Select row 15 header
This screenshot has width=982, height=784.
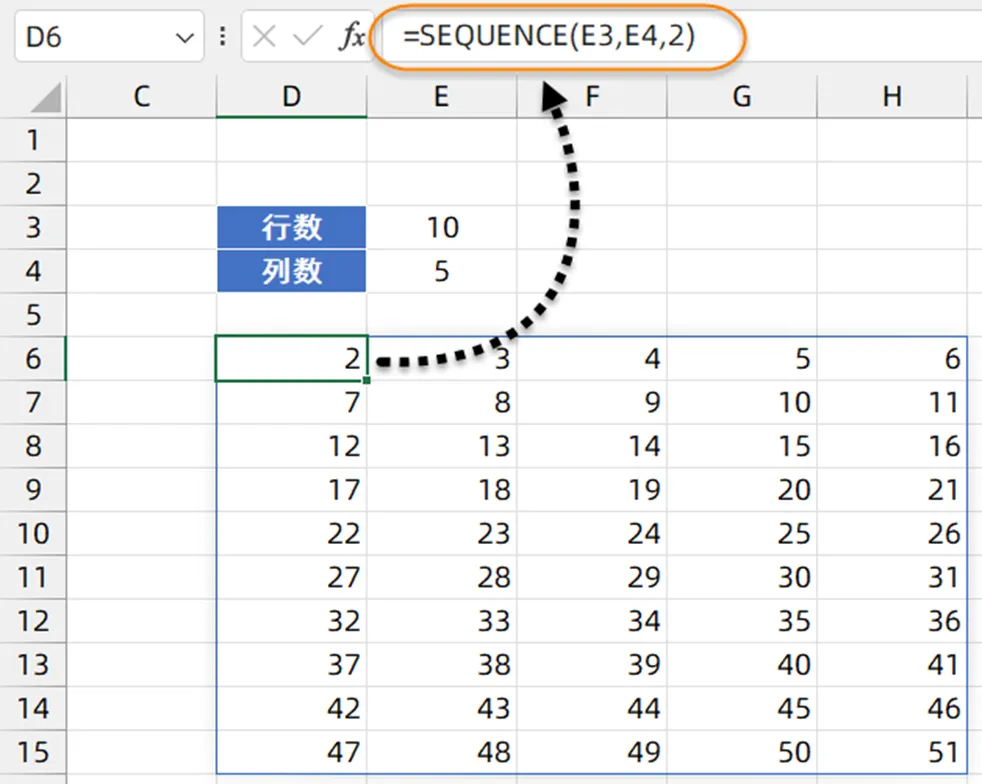tap(33, 752)
